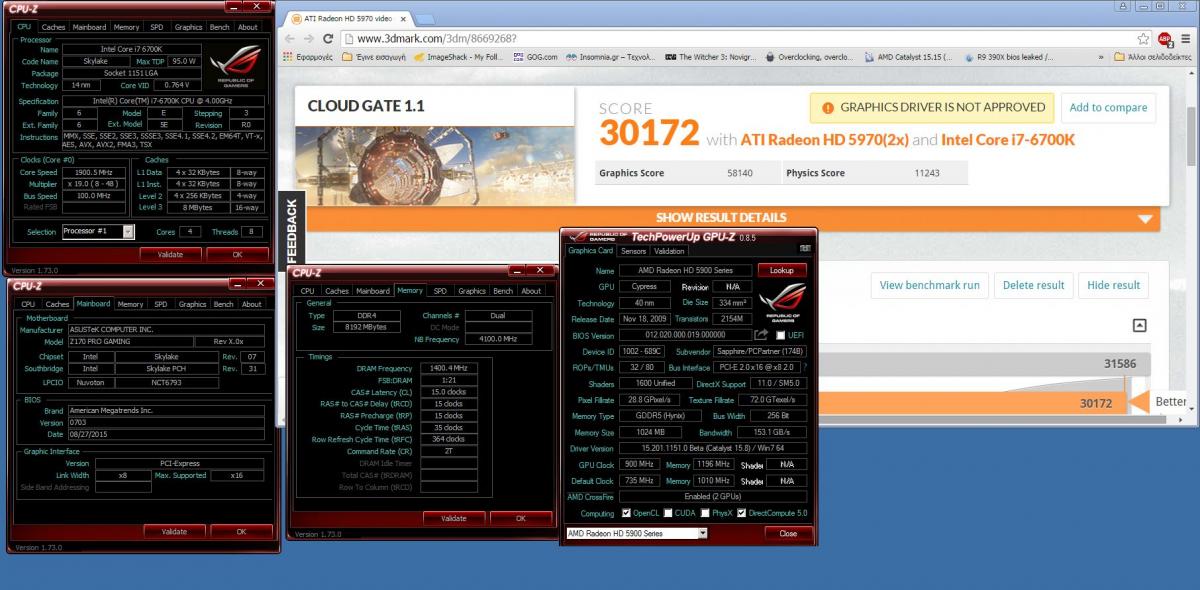Screen dimensions: 1200x590
Task: Open the Processor #1 selection dropdown
Action: (98, 231)
